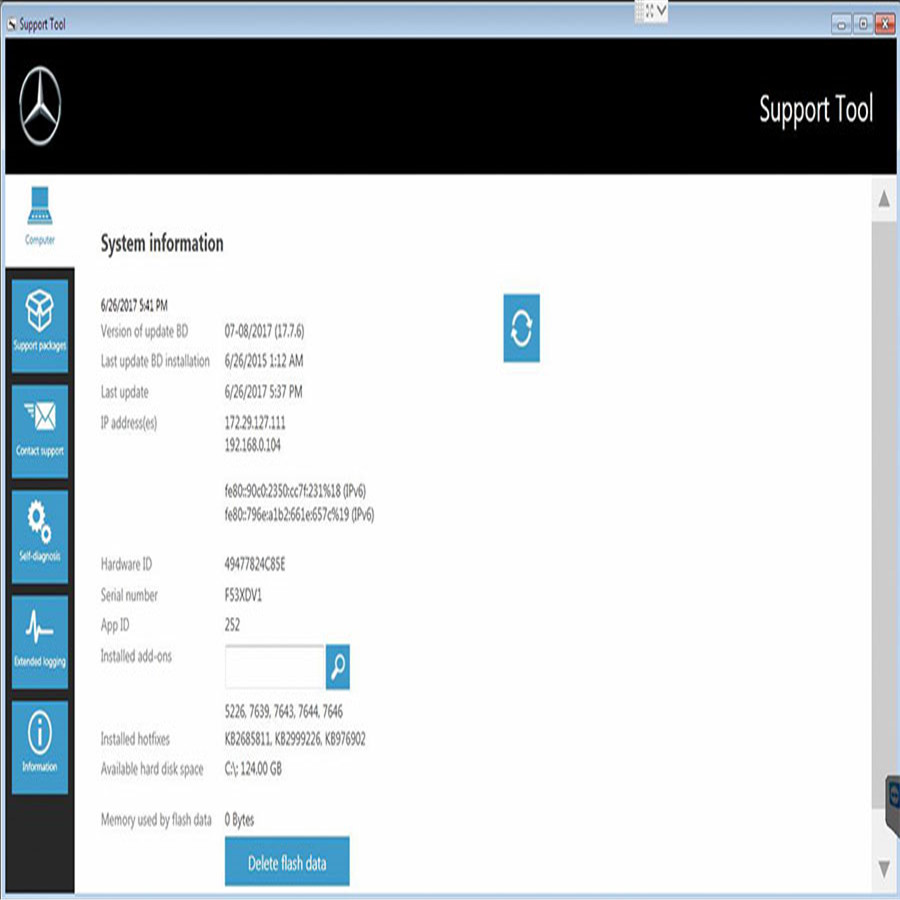900x900 pixels.
Task: Focus the Installed add-ons search field
Action: click(x=275, y=668)
